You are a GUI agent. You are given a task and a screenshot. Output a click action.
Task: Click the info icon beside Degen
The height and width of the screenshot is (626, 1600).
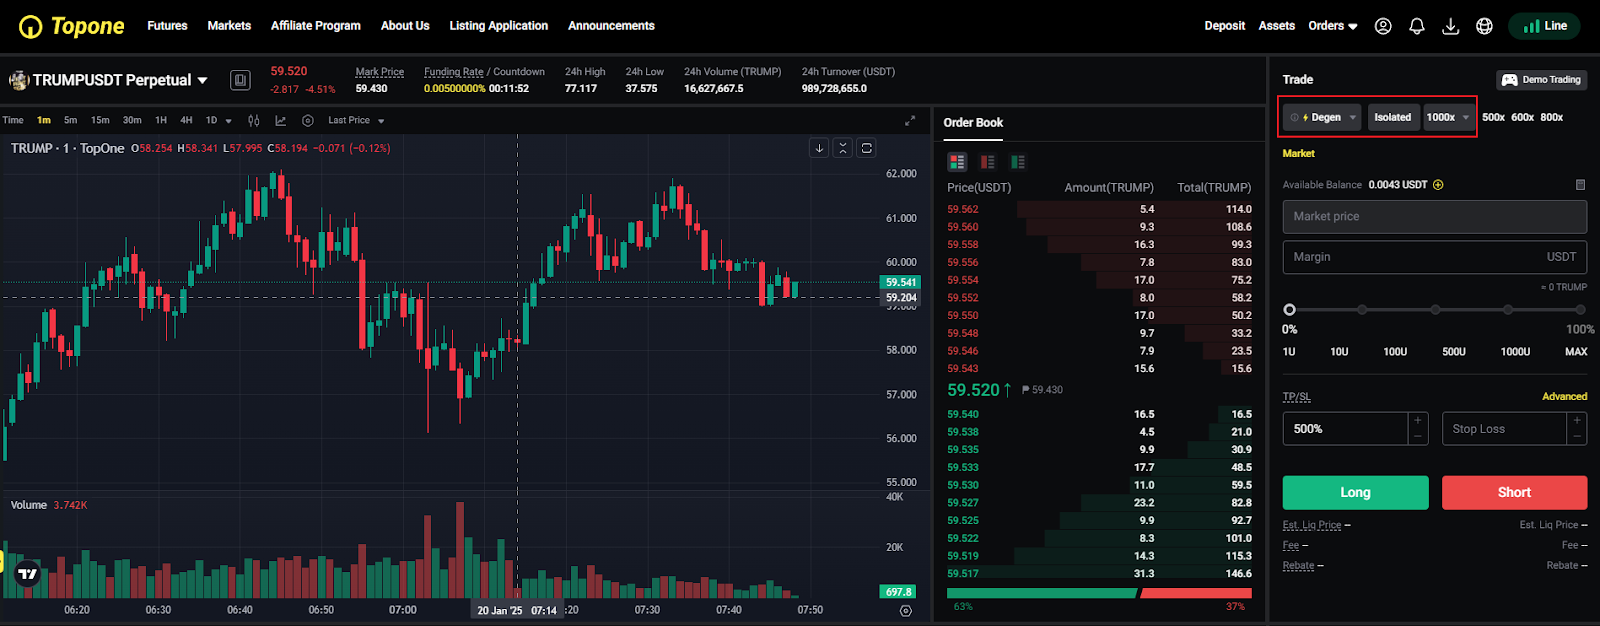tap(1294, 118)
